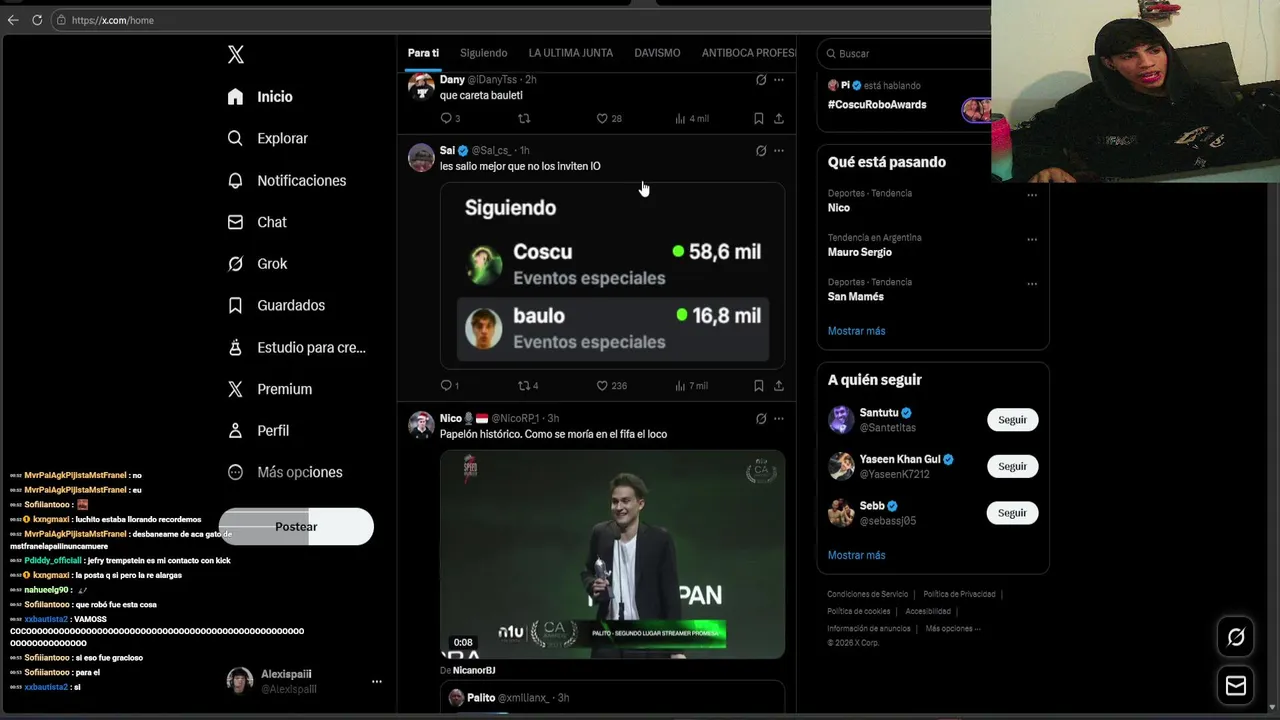Go to Inicio in the sidebar
The width and height of the screenshot is (1280, 720).
[260, 97]
